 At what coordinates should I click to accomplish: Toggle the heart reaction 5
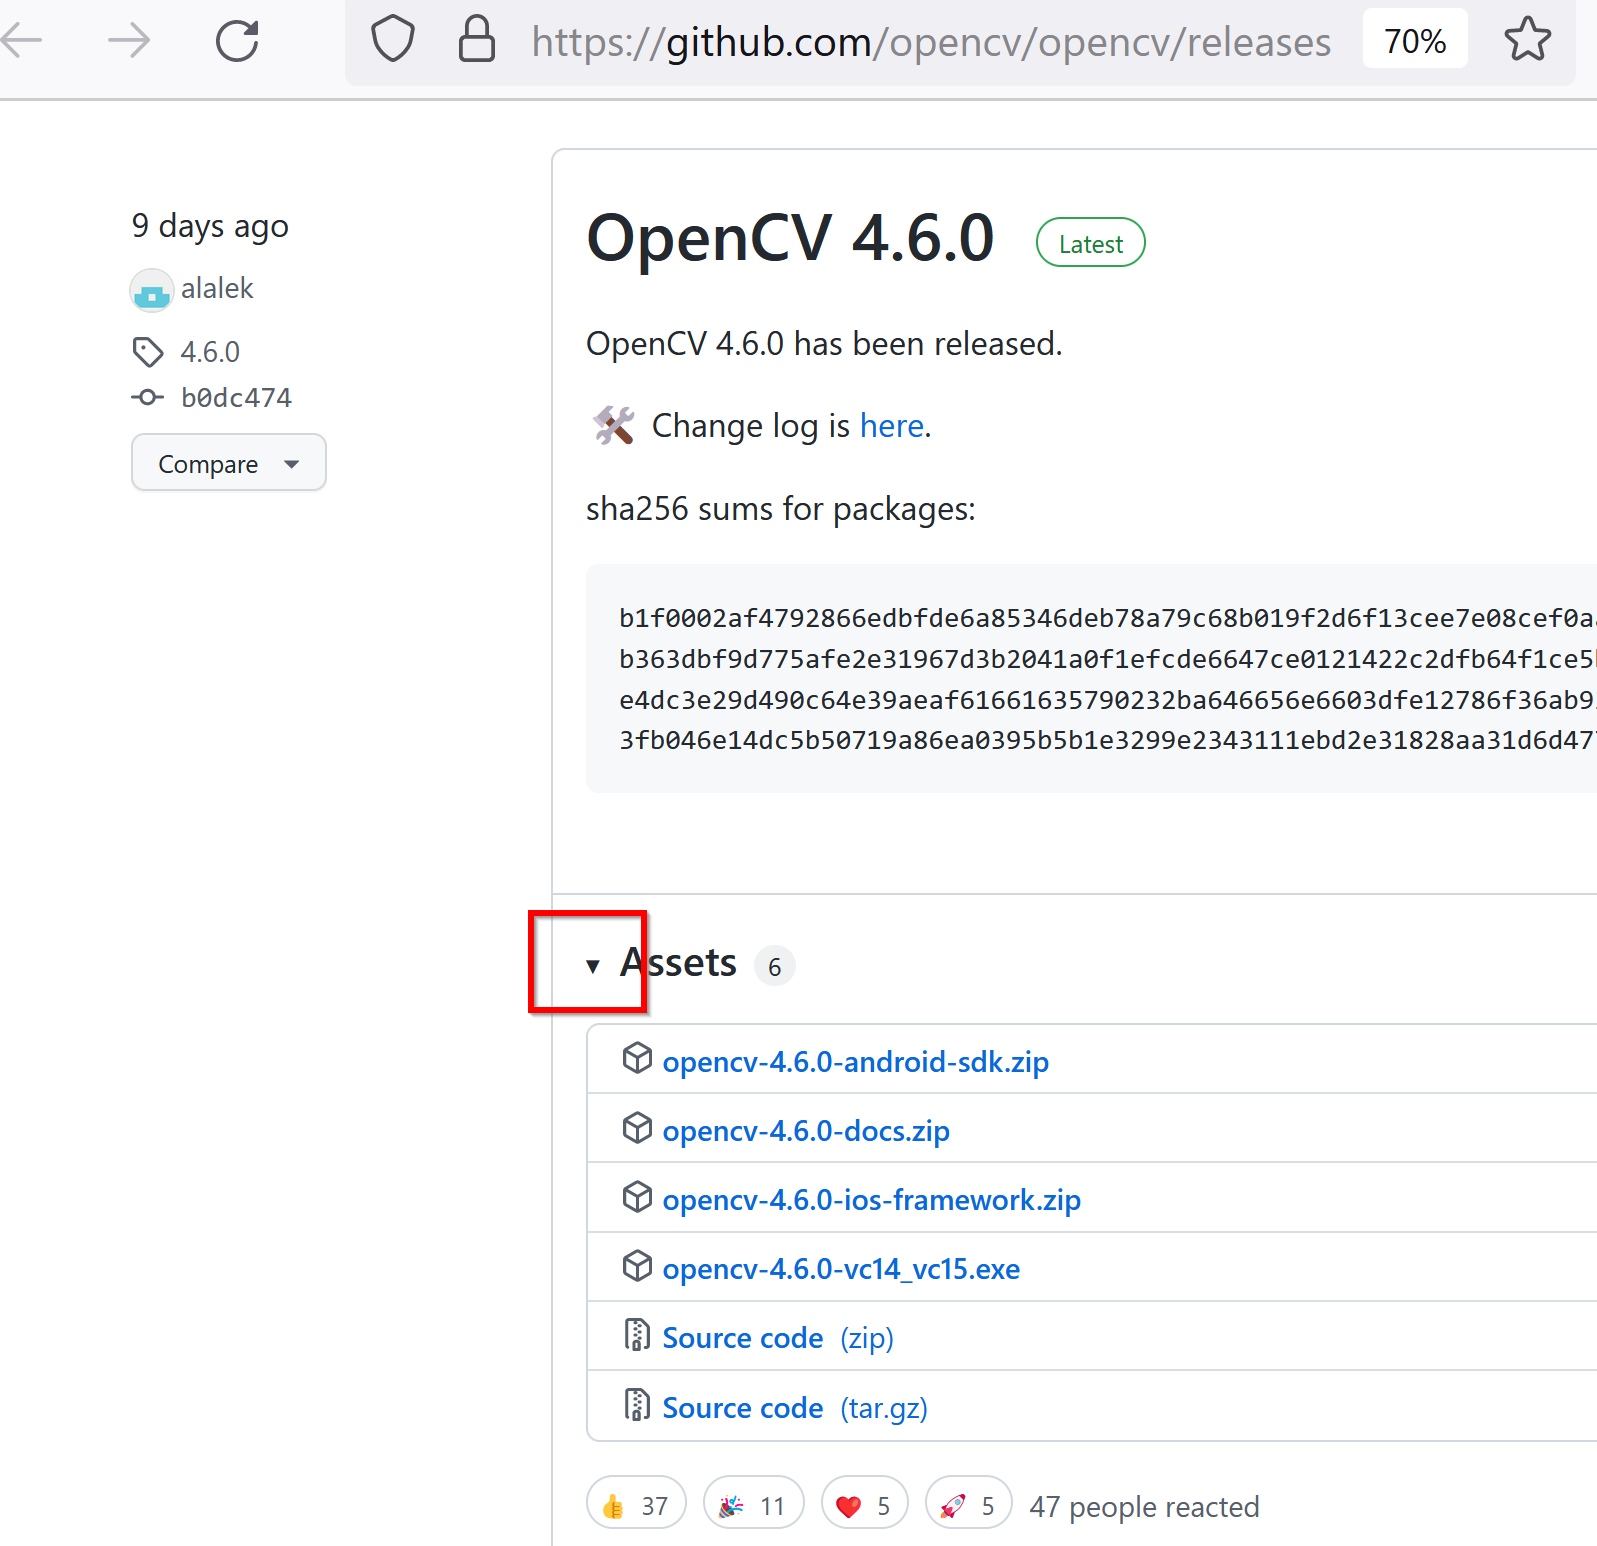pos(864,1503)
